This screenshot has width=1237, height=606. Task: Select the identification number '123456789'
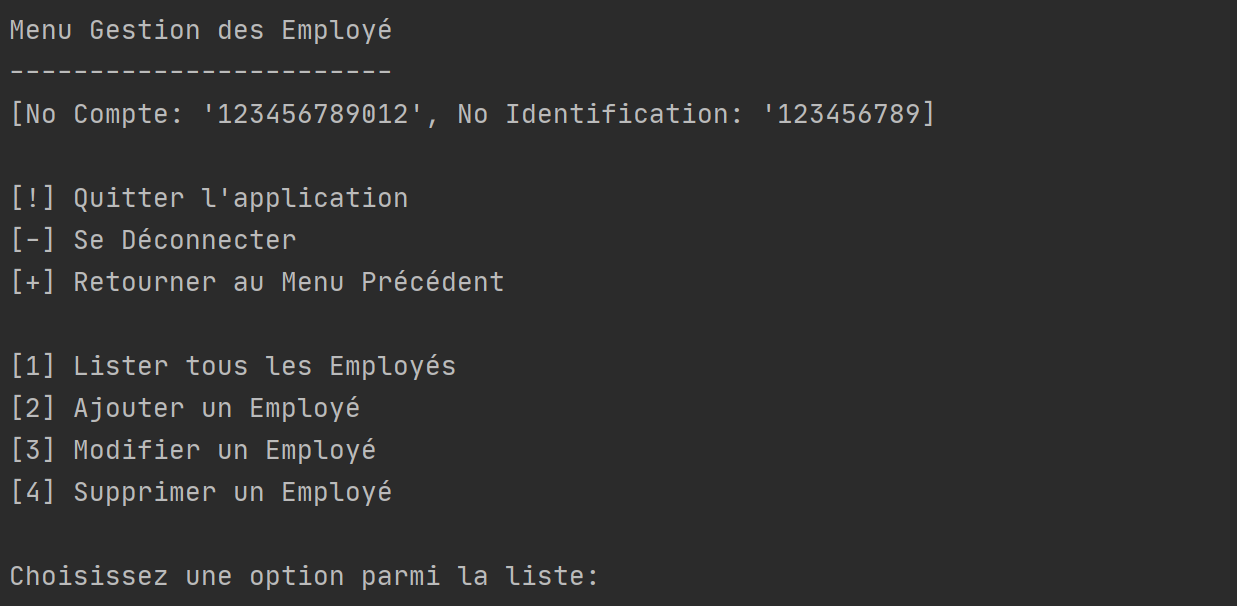point(848,114)
